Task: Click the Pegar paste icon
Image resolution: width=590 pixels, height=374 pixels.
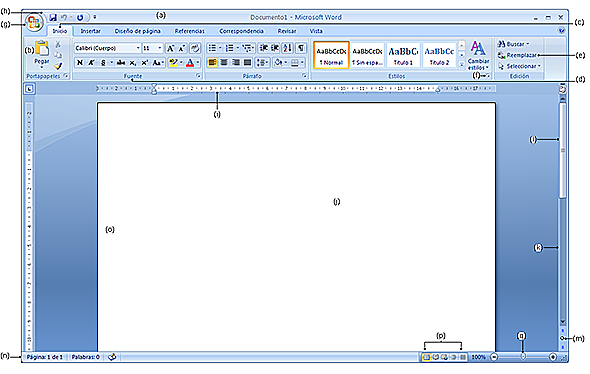Action: pyautogui.click(x=42, y=48)
